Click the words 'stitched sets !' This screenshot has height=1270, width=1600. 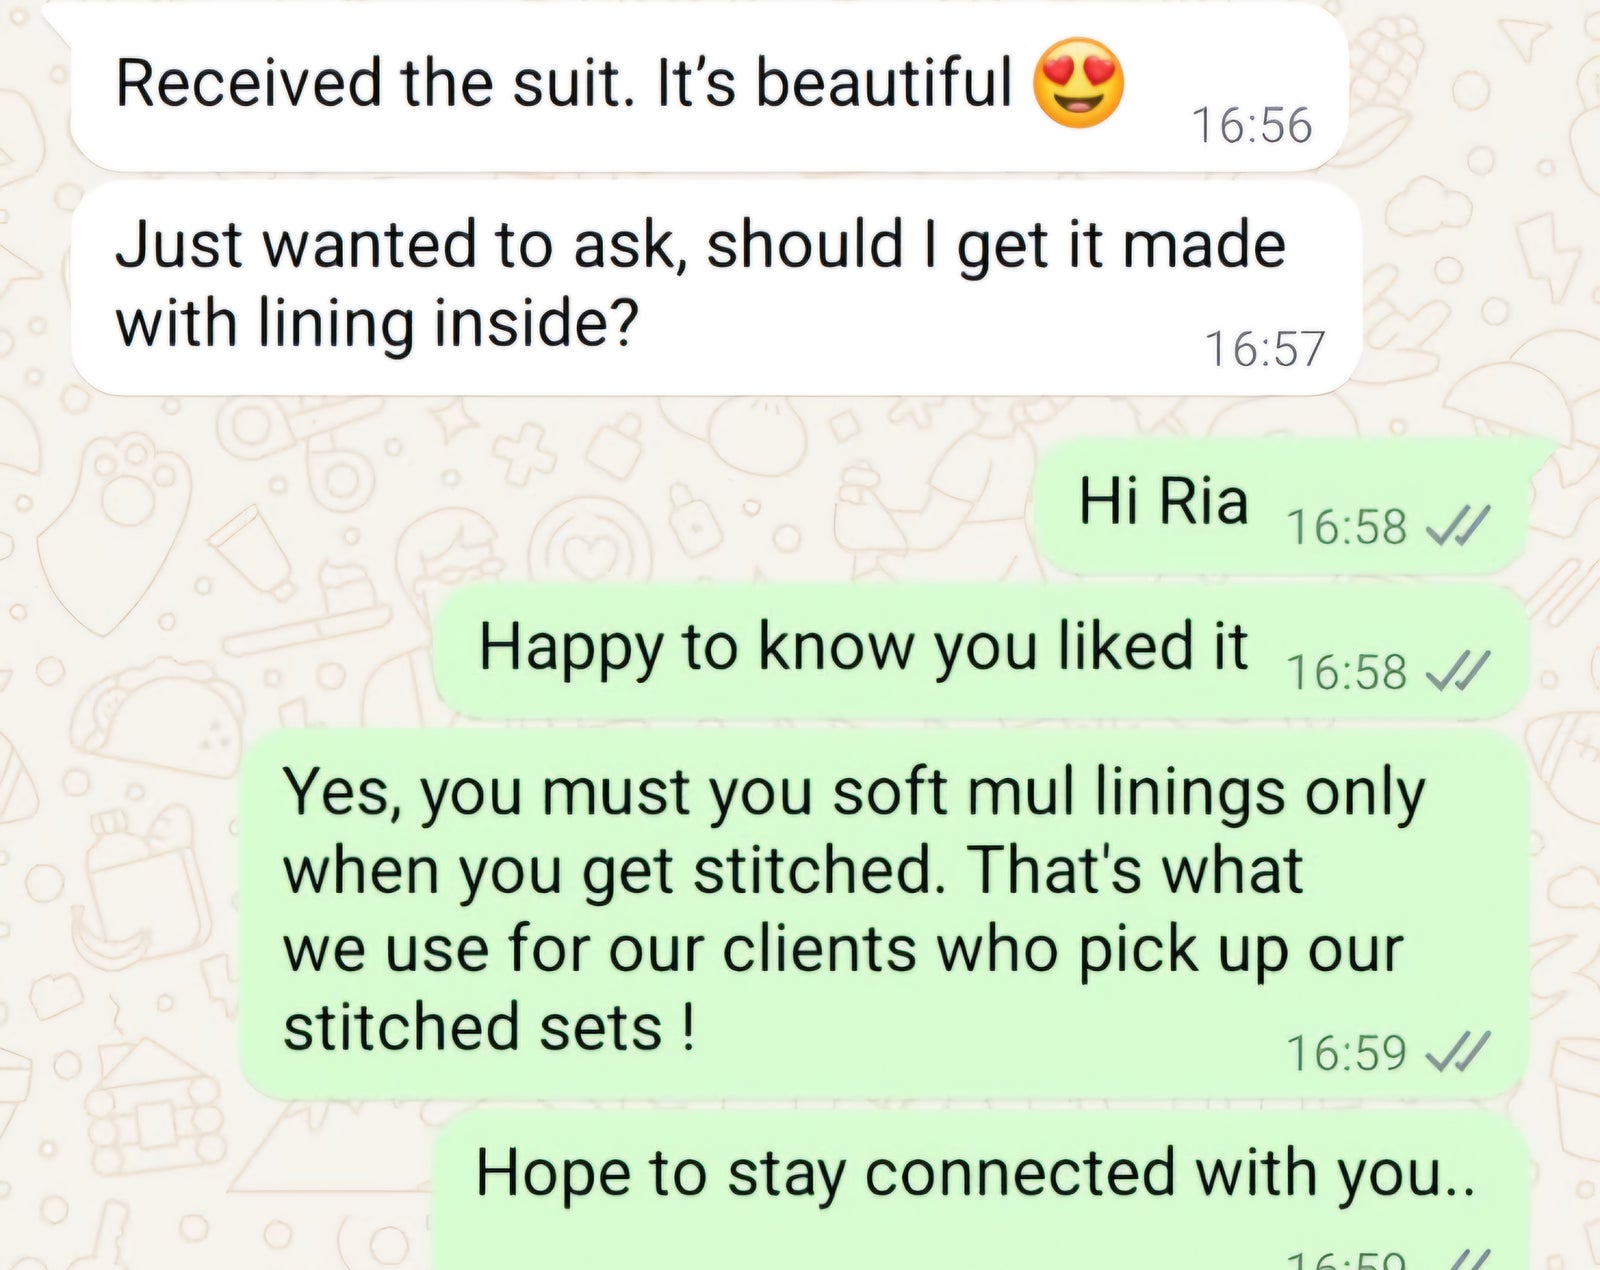coord(489,1028)
